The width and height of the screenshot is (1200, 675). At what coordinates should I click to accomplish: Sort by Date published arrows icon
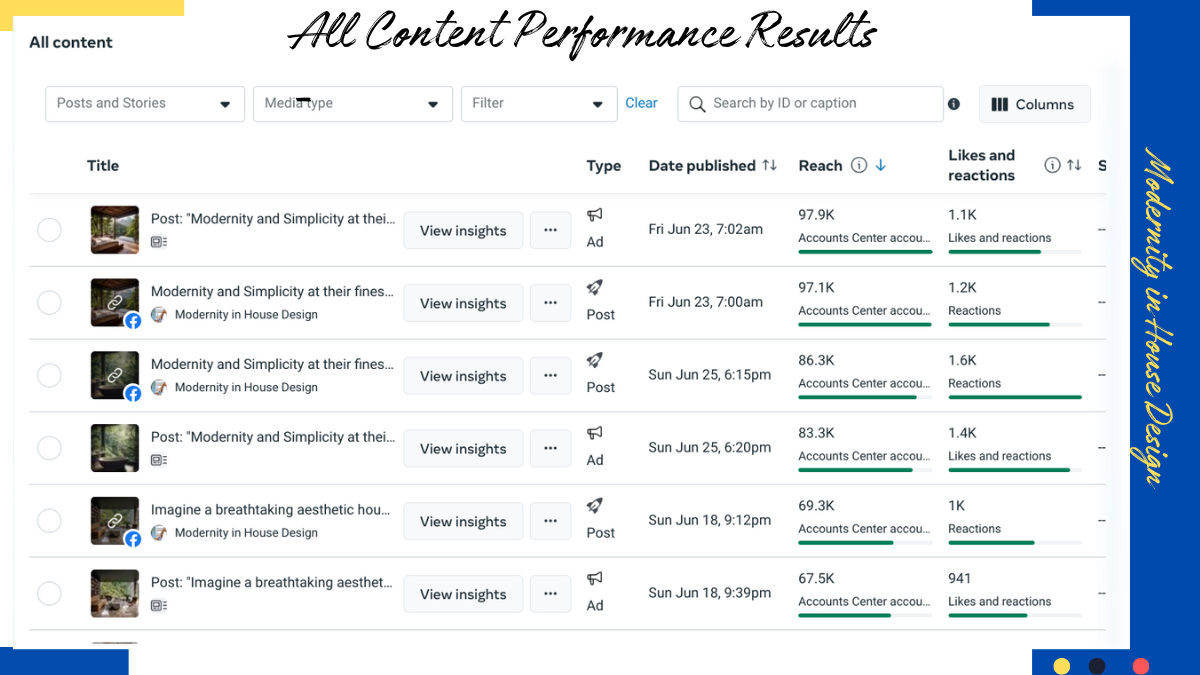point(769,166)
